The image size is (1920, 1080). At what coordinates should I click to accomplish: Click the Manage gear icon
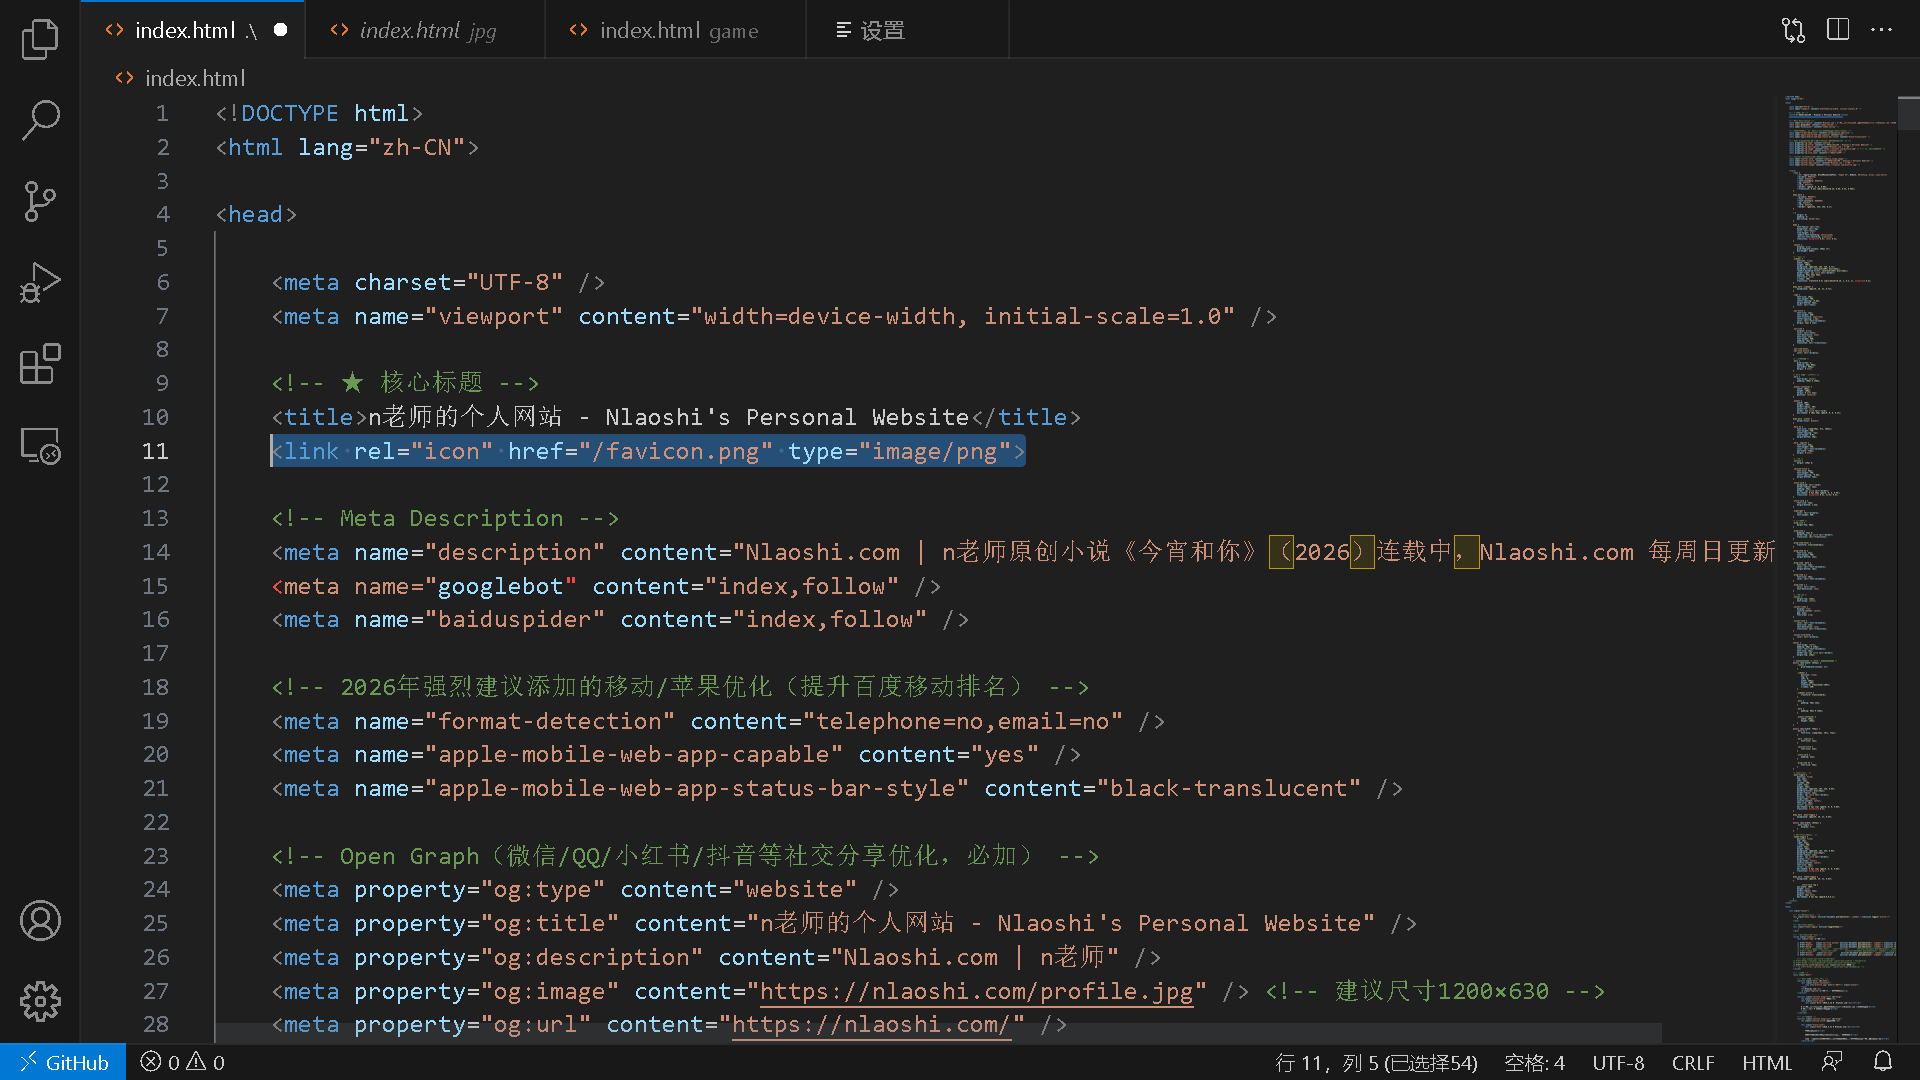(x=40, y=1001)
